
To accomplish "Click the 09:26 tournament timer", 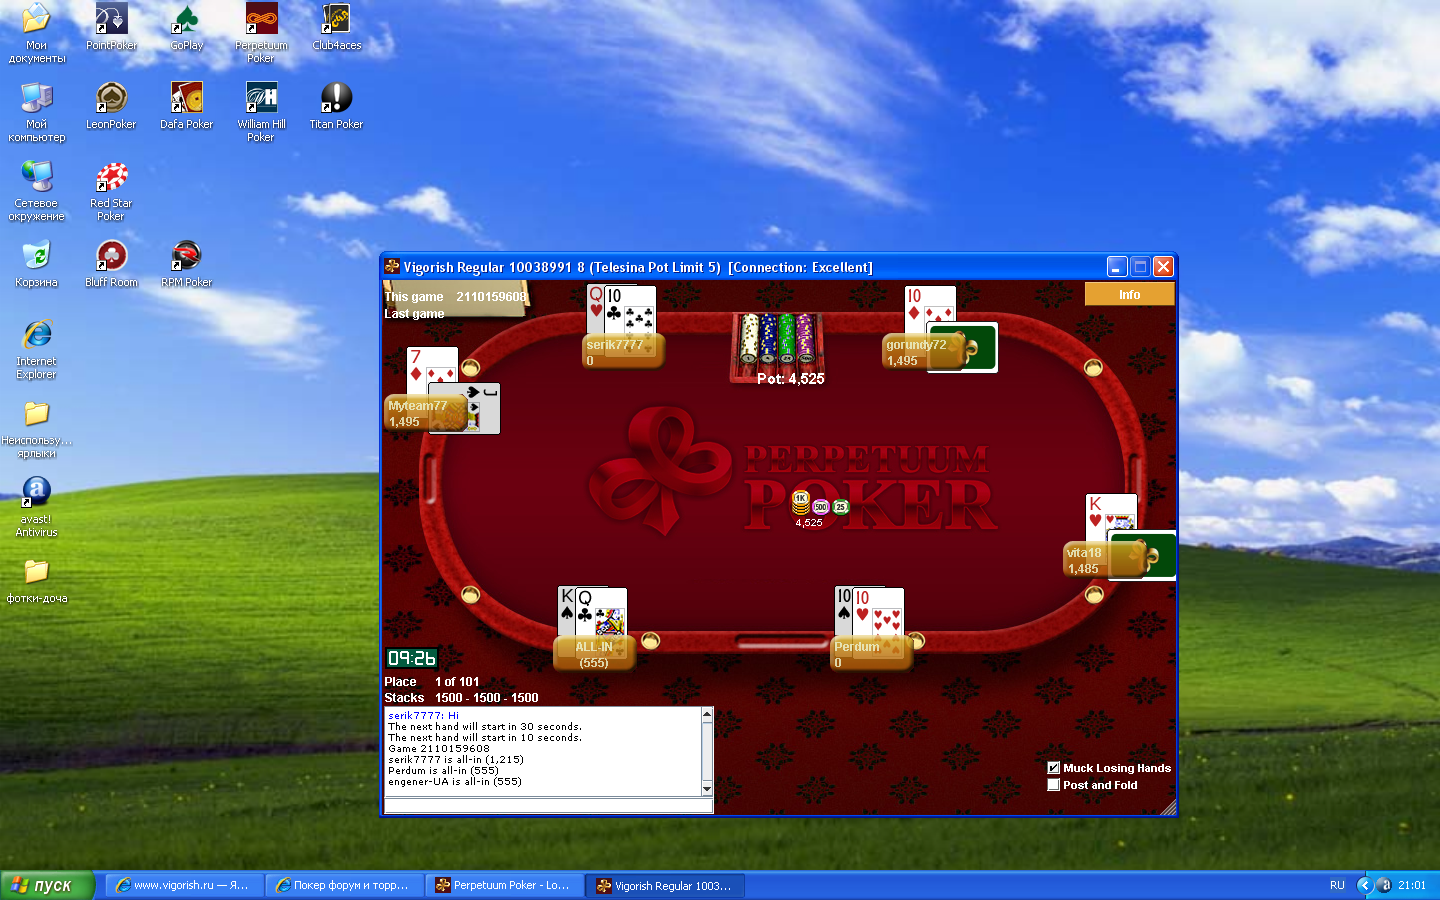I will coord(412,658).
